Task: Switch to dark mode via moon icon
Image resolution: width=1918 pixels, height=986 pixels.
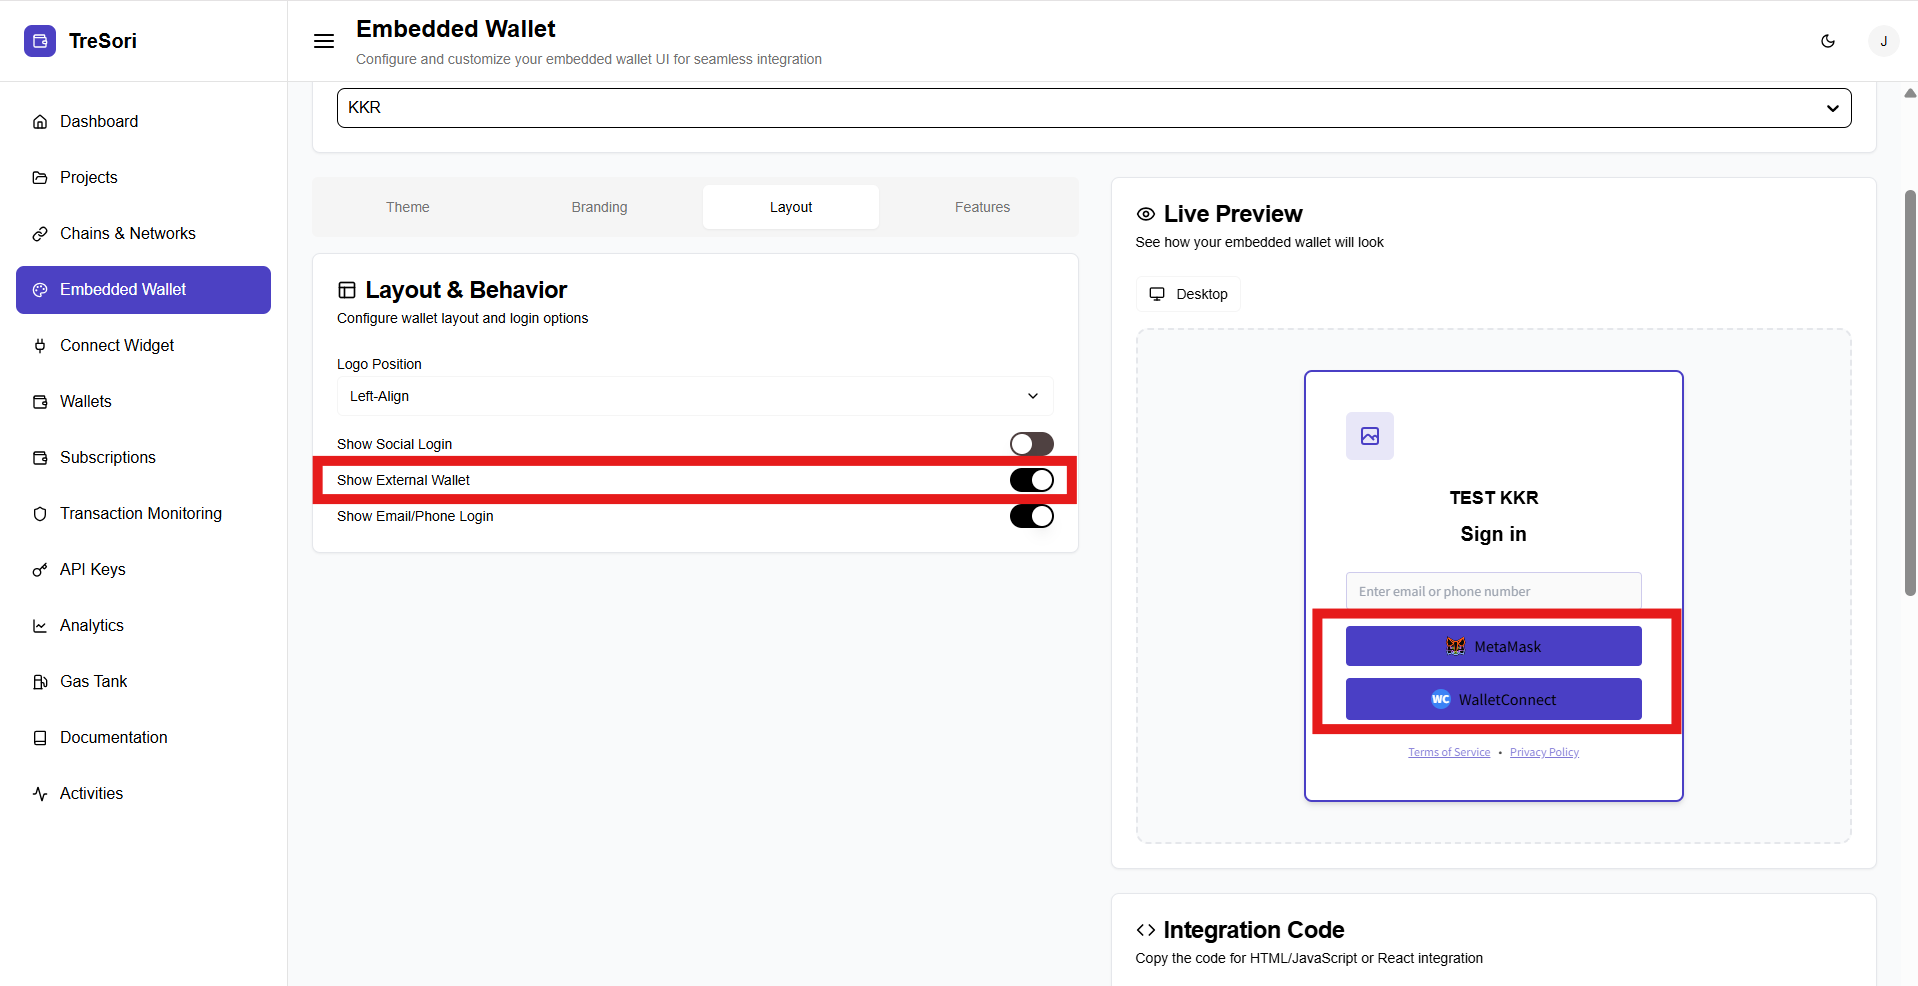Action: [x=1827, y=41]
